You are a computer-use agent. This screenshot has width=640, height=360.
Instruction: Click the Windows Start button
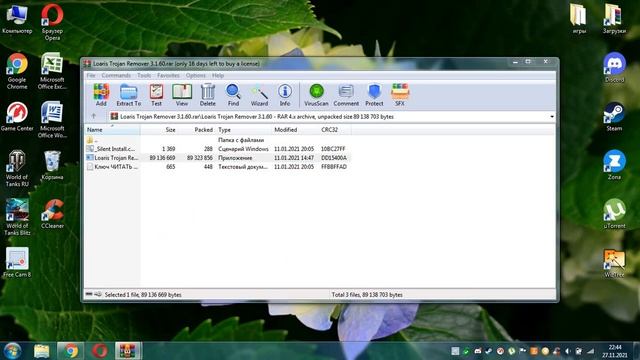[x=12, y=351]
